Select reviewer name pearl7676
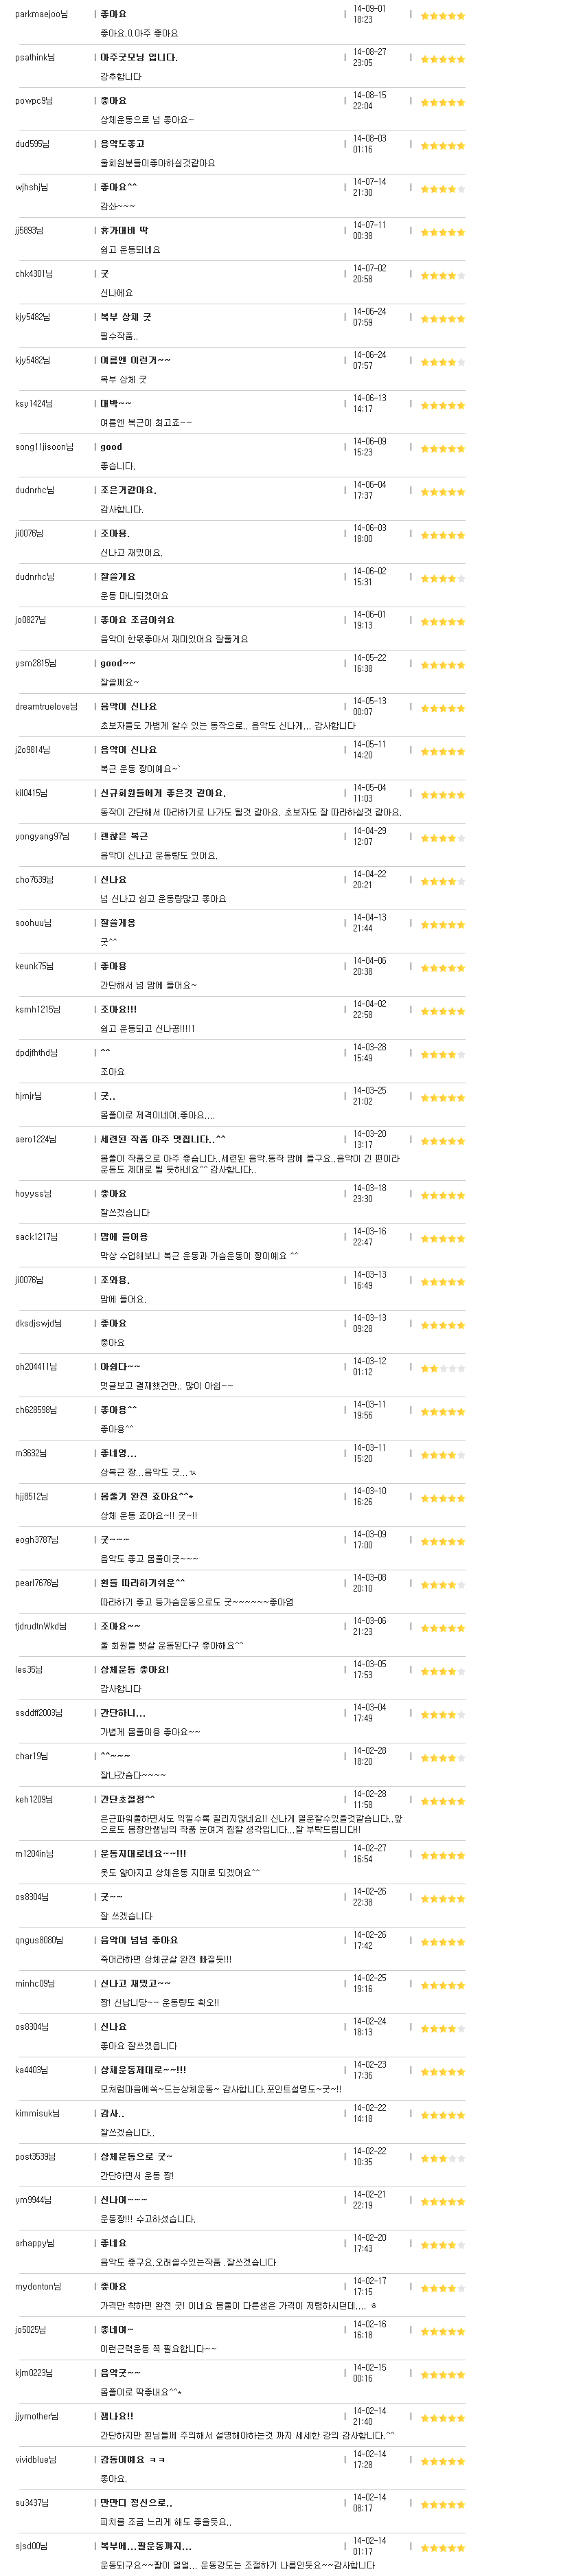Image resolution: width=561 pixels, height=2576 pixels. 37,1583
